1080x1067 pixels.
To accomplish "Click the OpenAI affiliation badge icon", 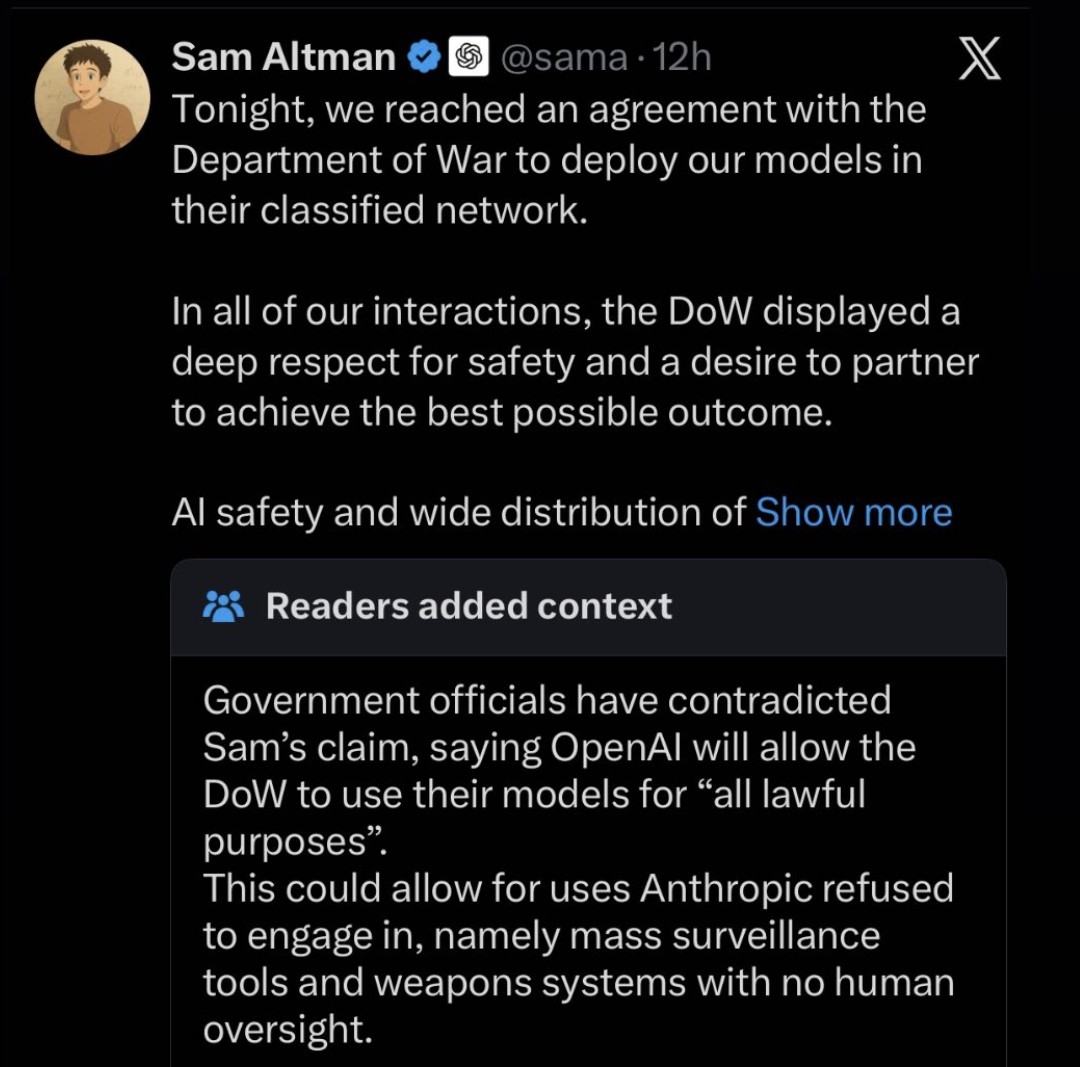I will point(467,58).
